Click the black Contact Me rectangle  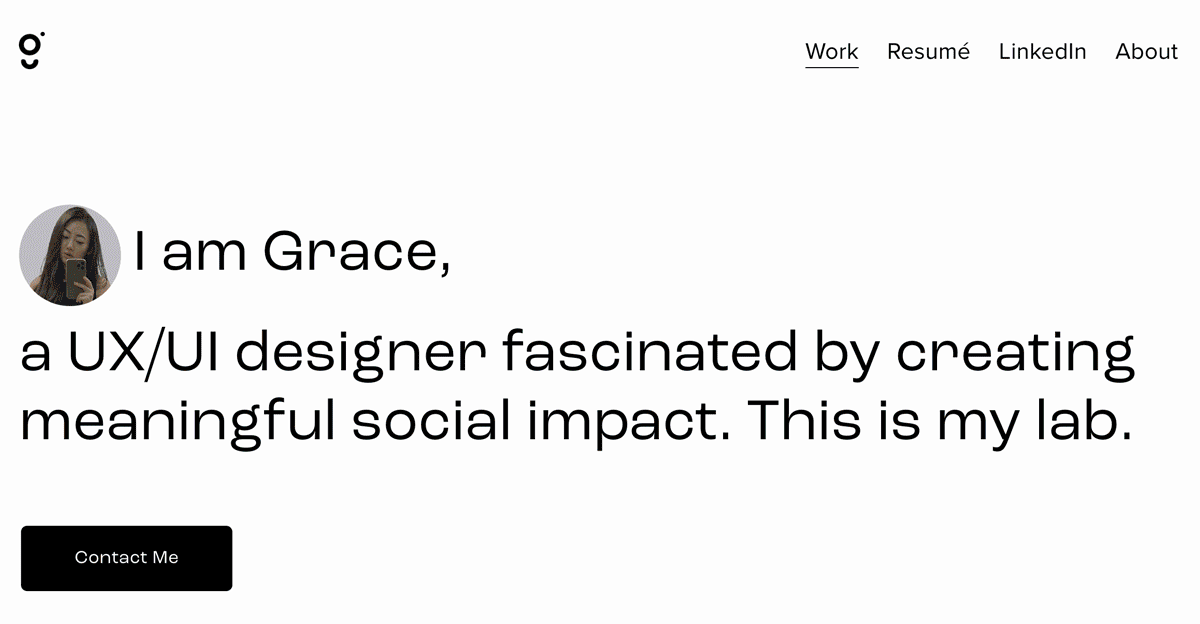(x=126, y=558)
